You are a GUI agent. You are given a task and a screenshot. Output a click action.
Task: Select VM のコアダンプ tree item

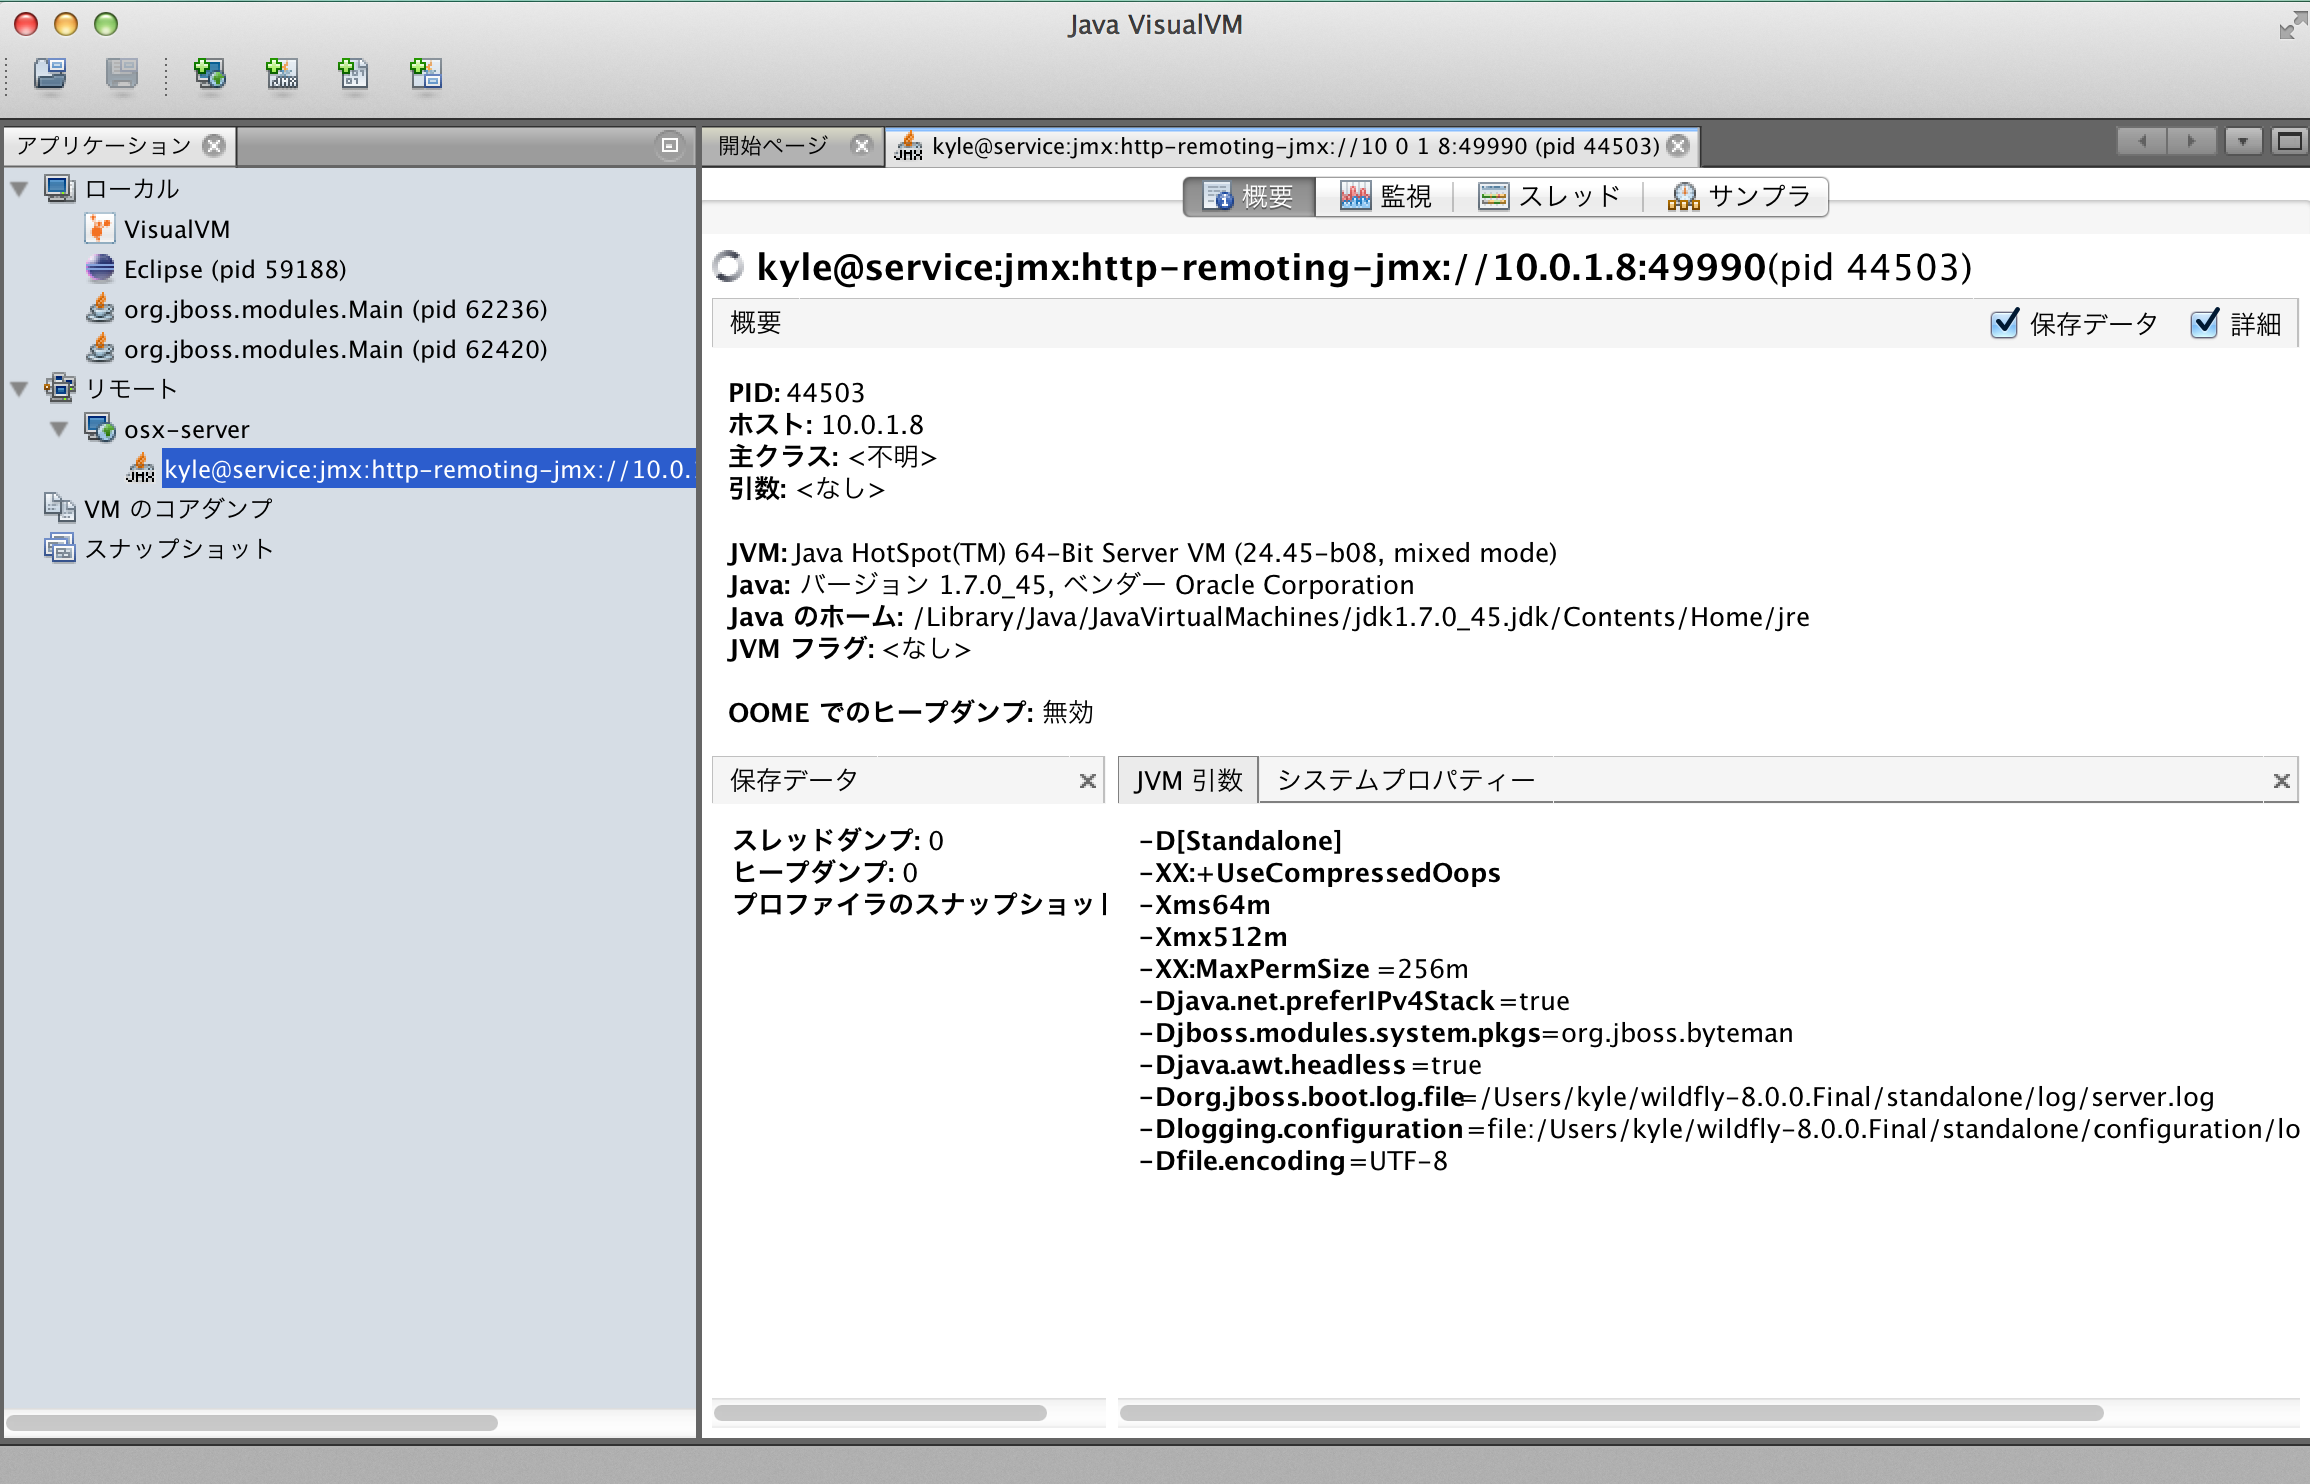tap(178, 509)
